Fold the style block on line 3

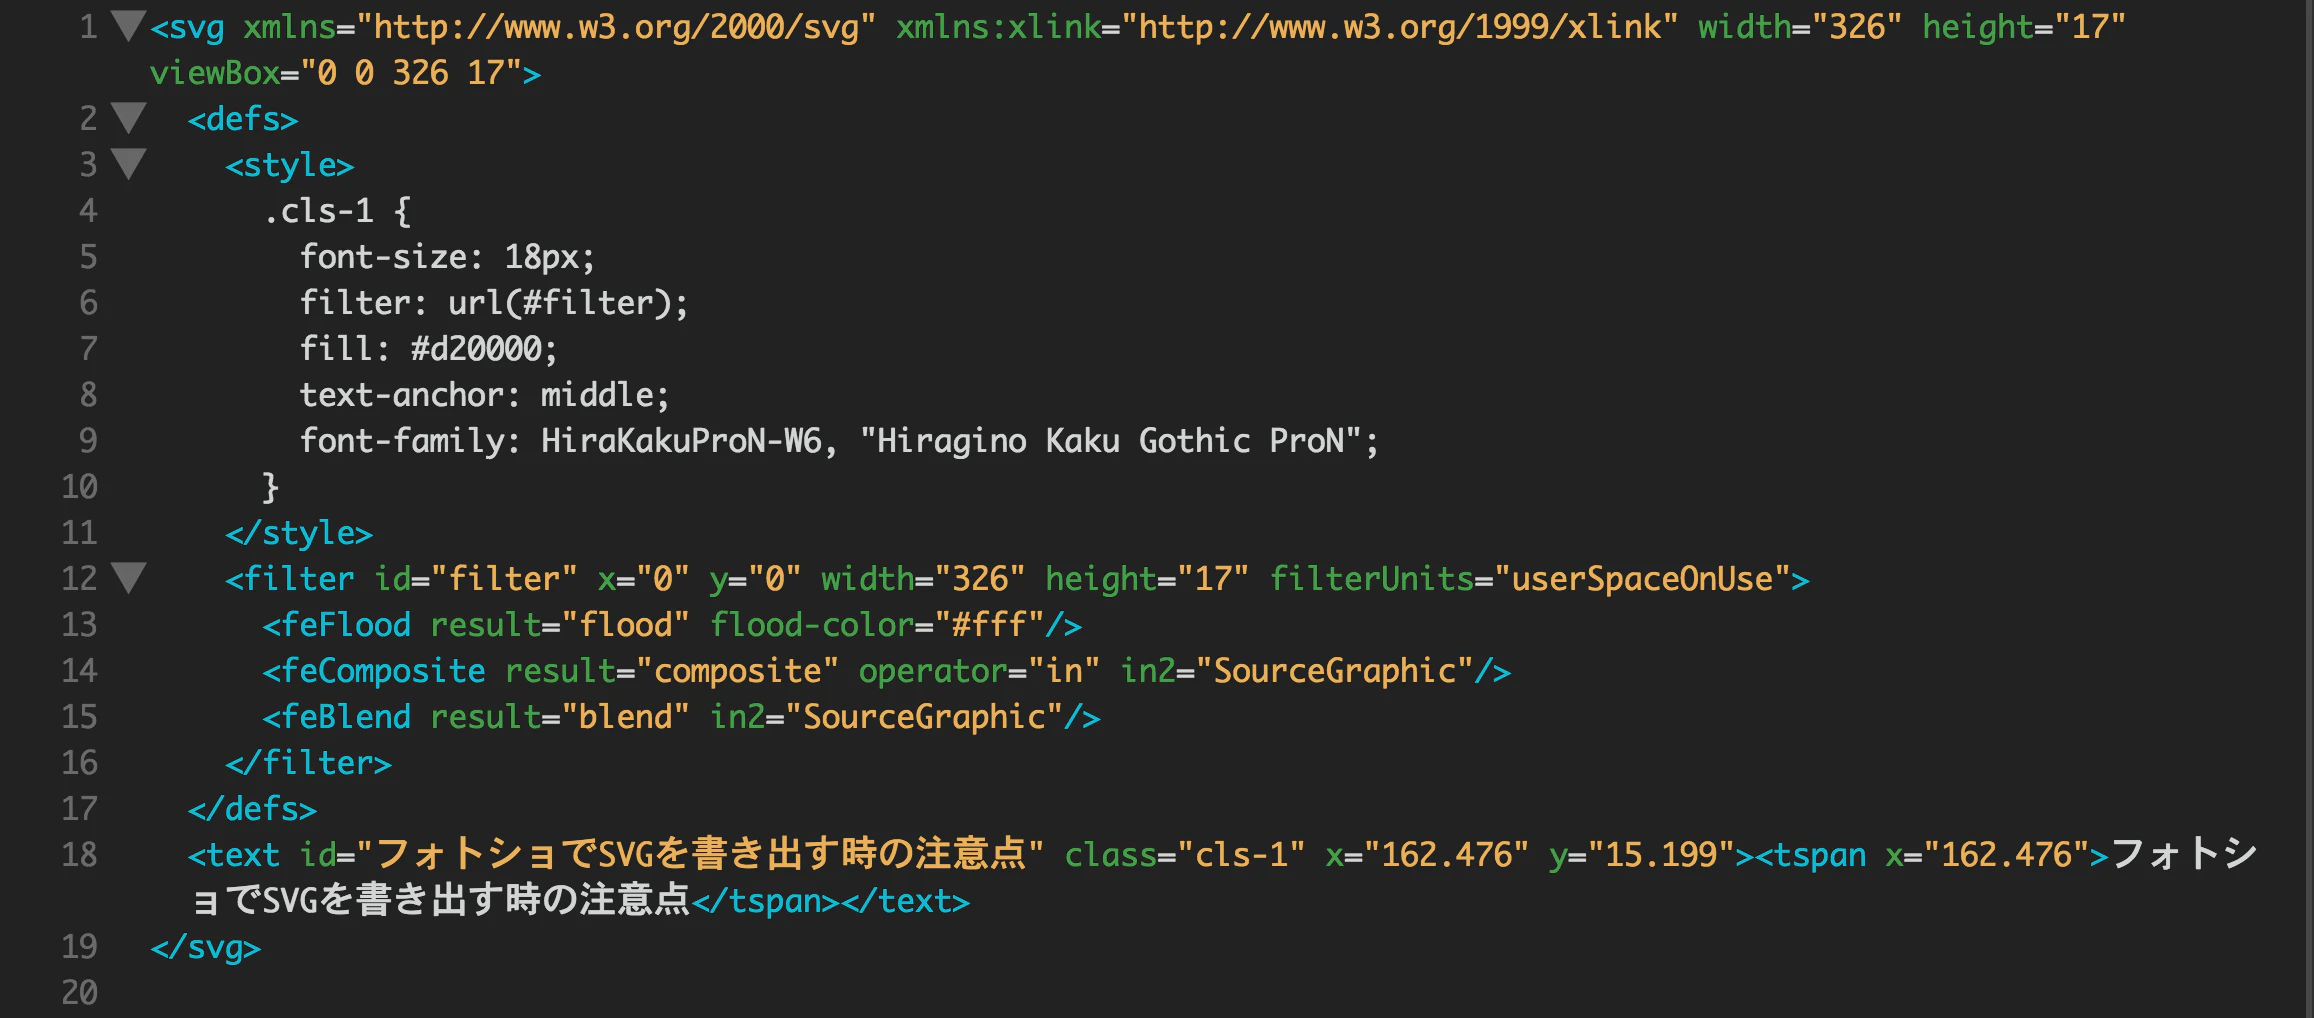click(128, 163)
